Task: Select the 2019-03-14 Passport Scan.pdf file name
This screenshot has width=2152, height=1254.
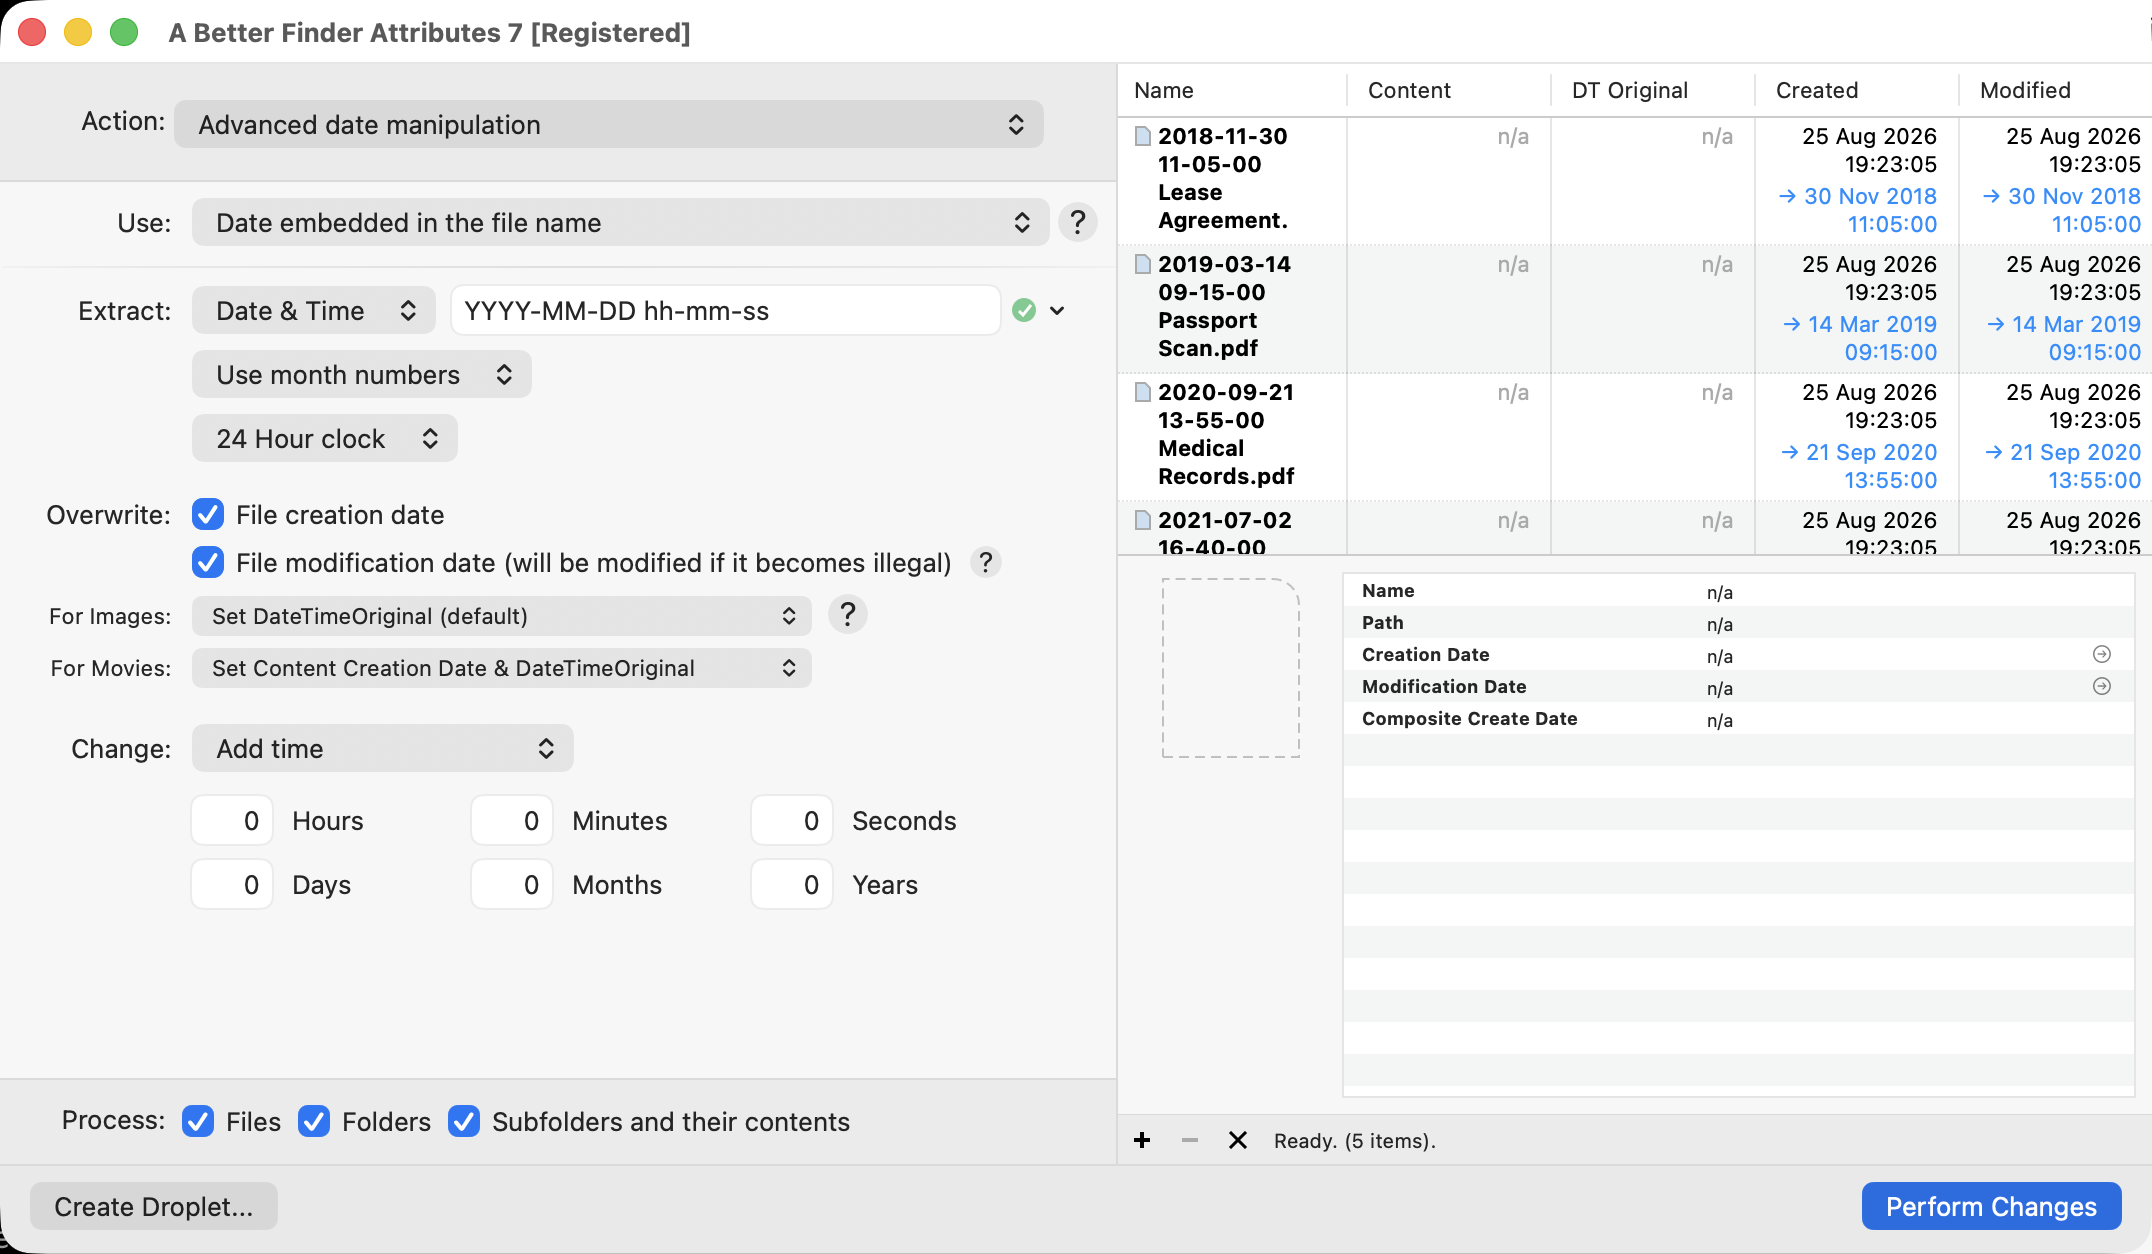Action: click(1225, 306)
